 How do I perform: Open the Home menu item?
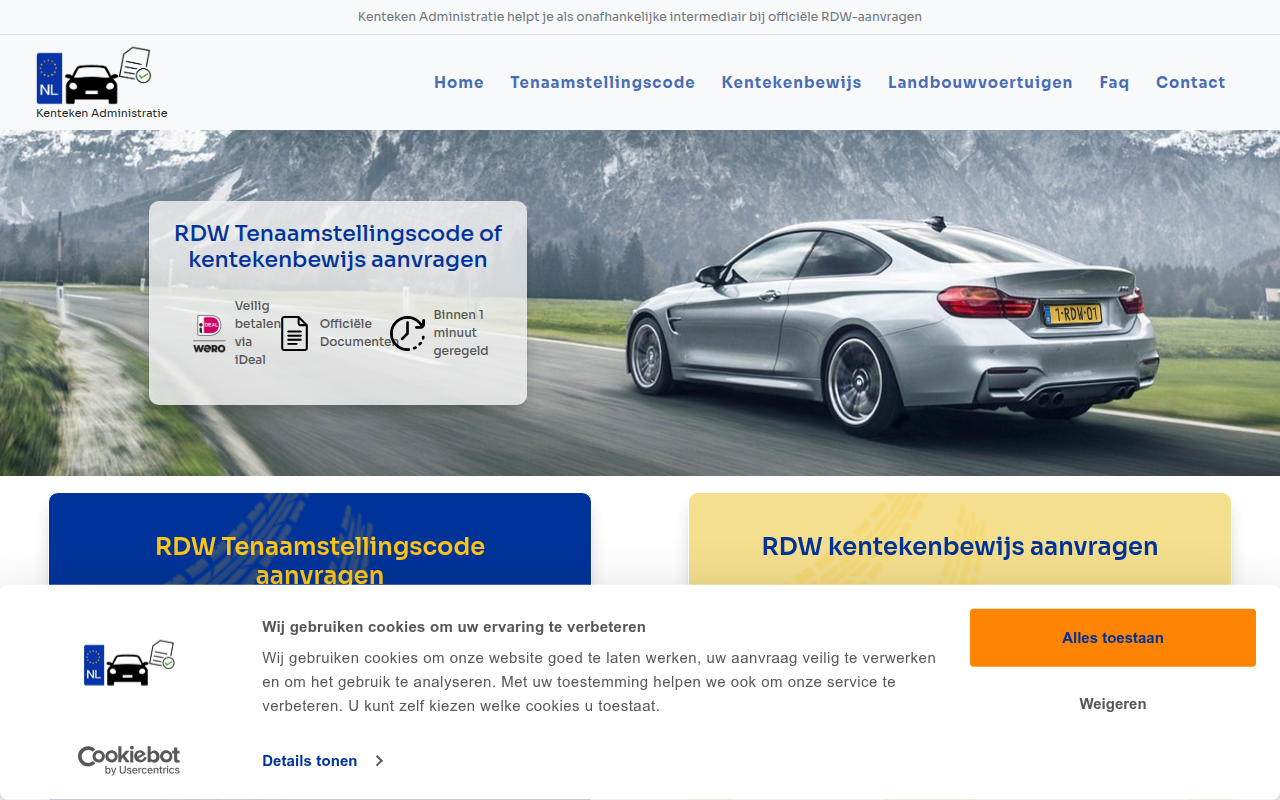[459, 83]
